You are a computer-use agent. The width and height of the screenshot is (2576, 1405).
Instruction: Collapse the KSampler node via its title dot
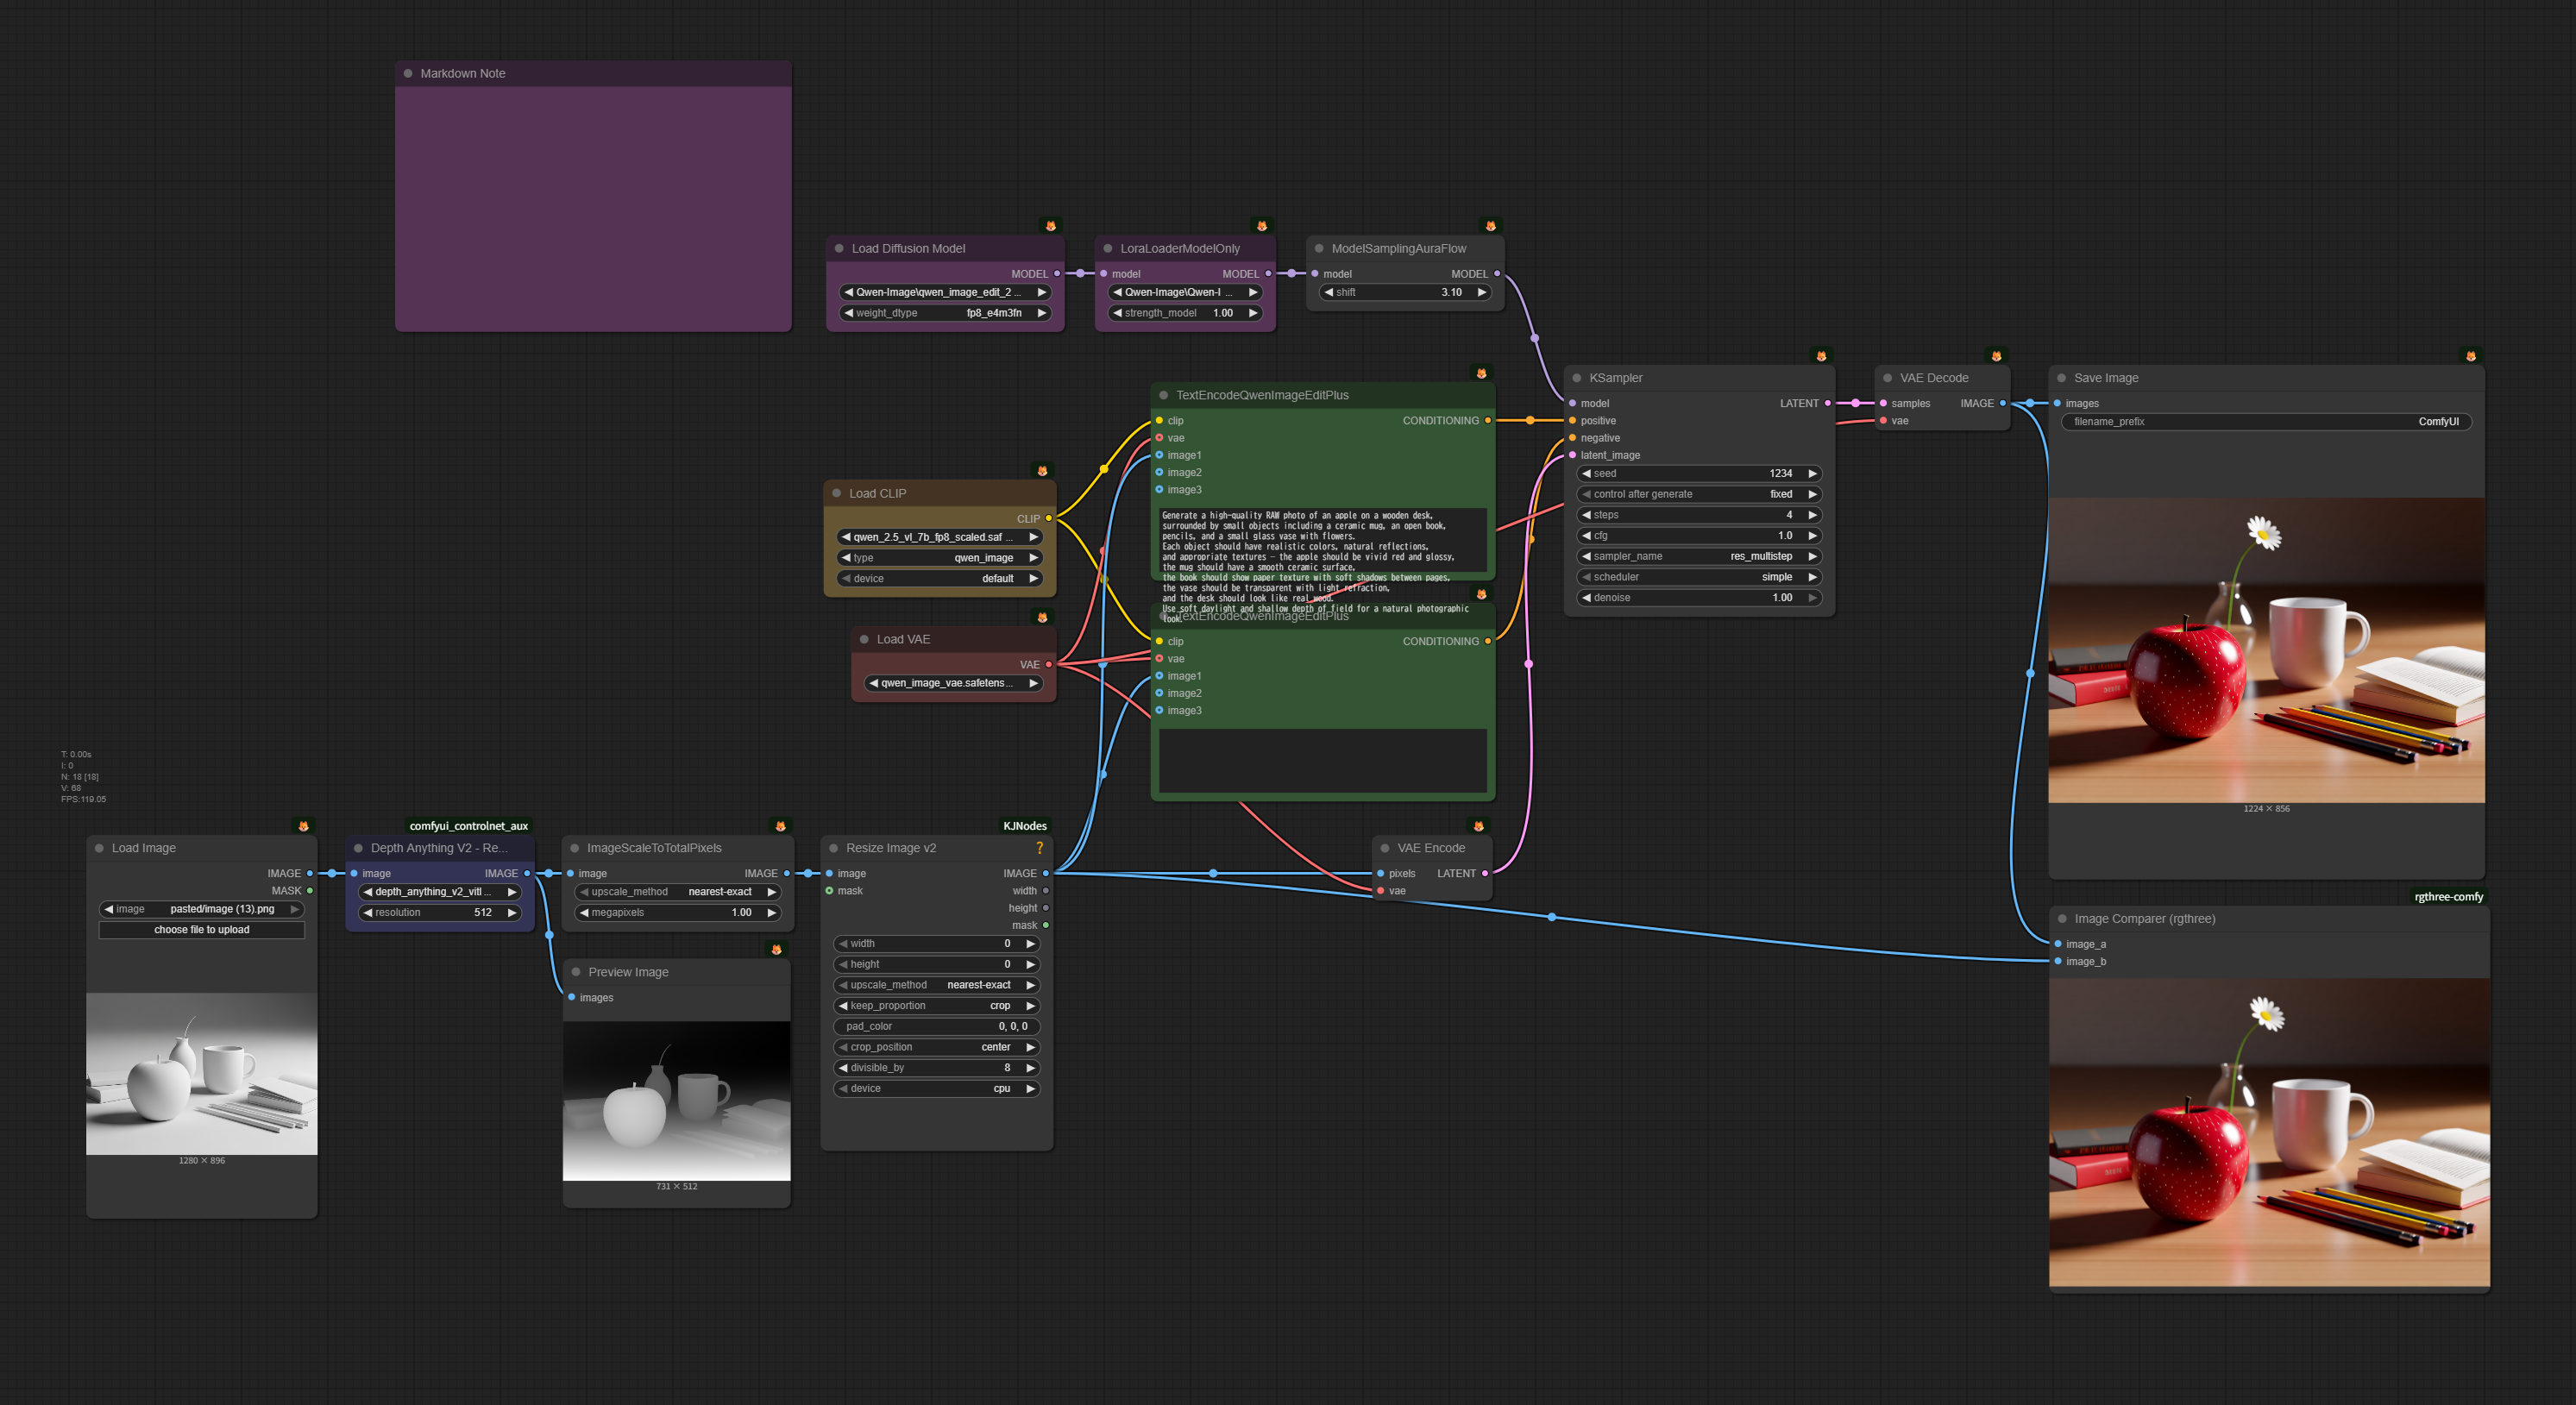click(x=1577, y=378)
